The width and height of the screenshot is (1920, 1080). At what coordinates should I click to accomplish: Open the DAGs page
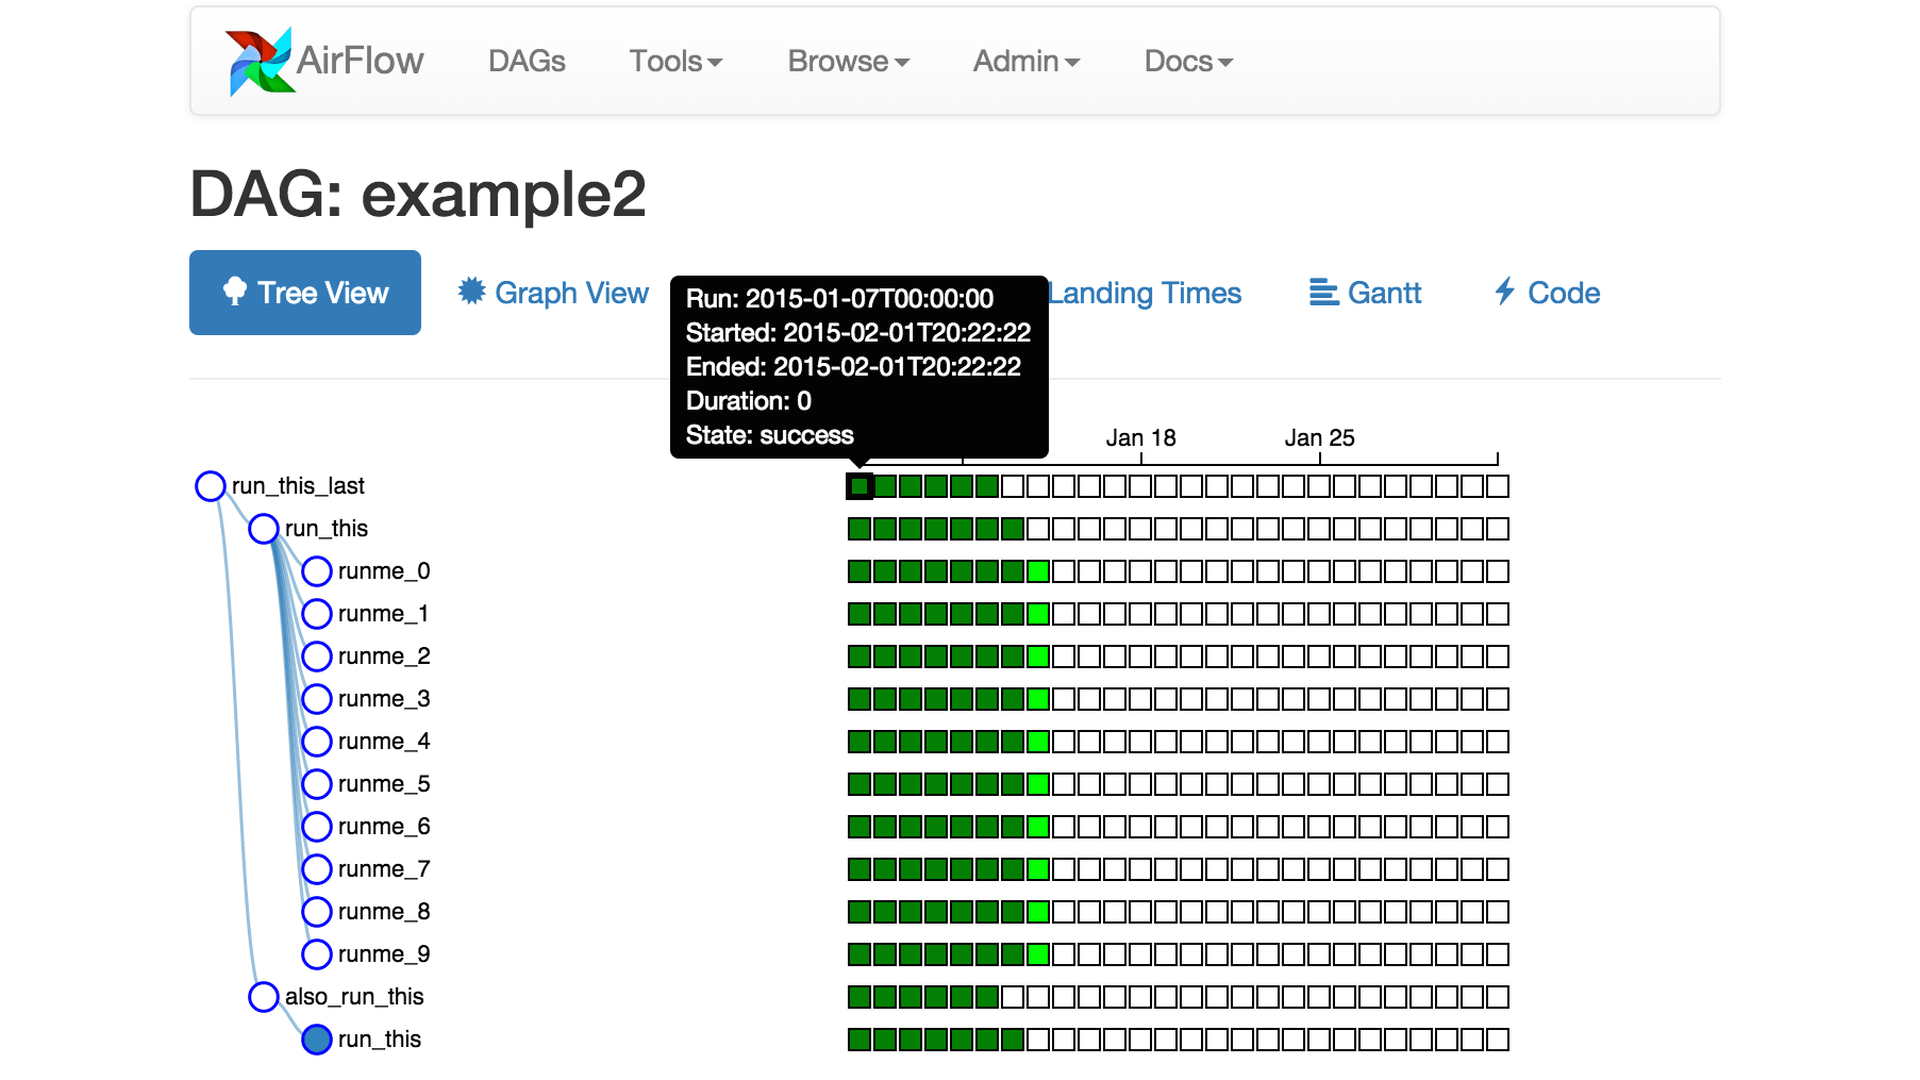click(x=526, y=61)
